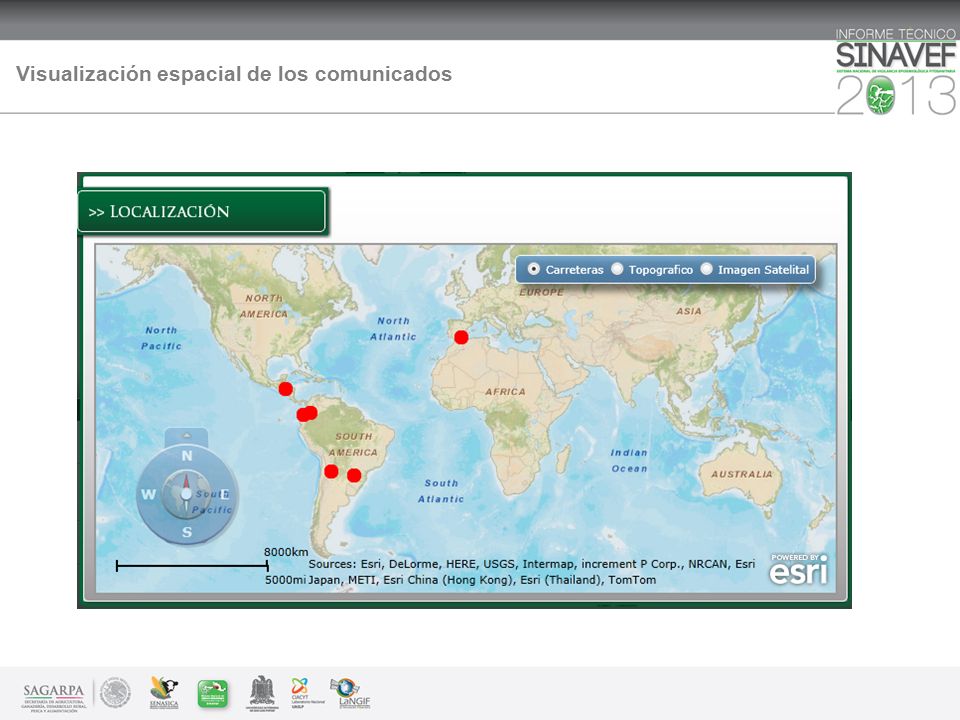This screenshot has height=720, width=960.
Task: Click the NORTH AMERICA map label
Action: (x=264, y=306)
